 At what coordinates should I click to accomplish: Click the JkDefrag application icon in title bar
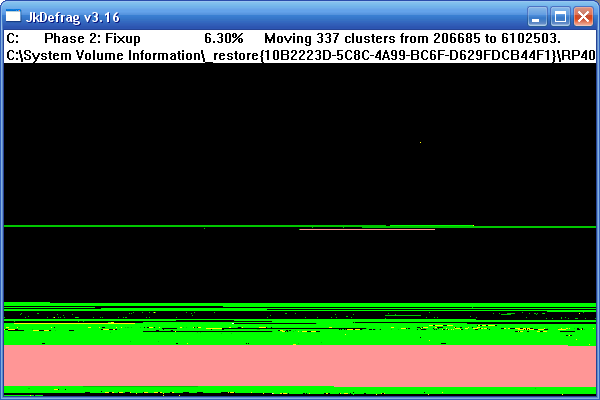[13, 16]
